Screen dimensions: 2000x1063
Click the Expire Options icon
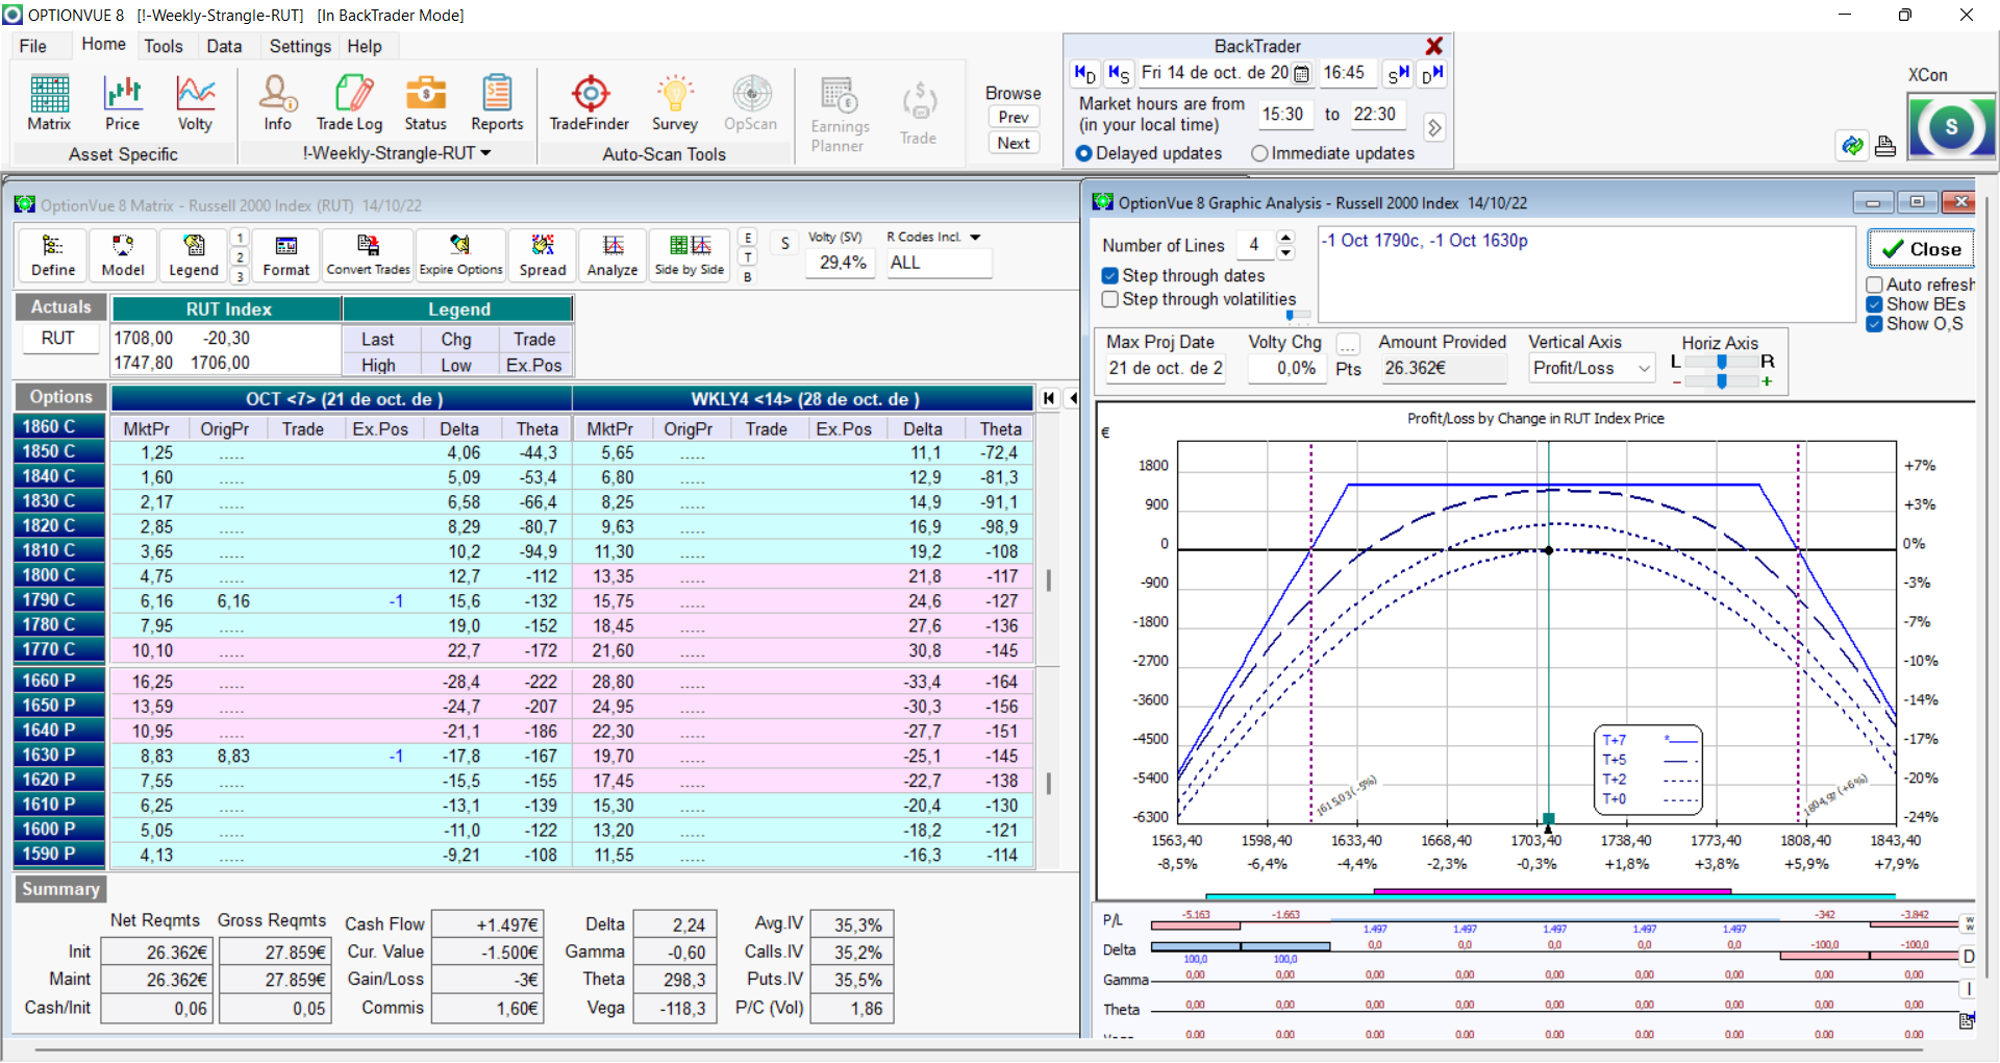(461, 255)
